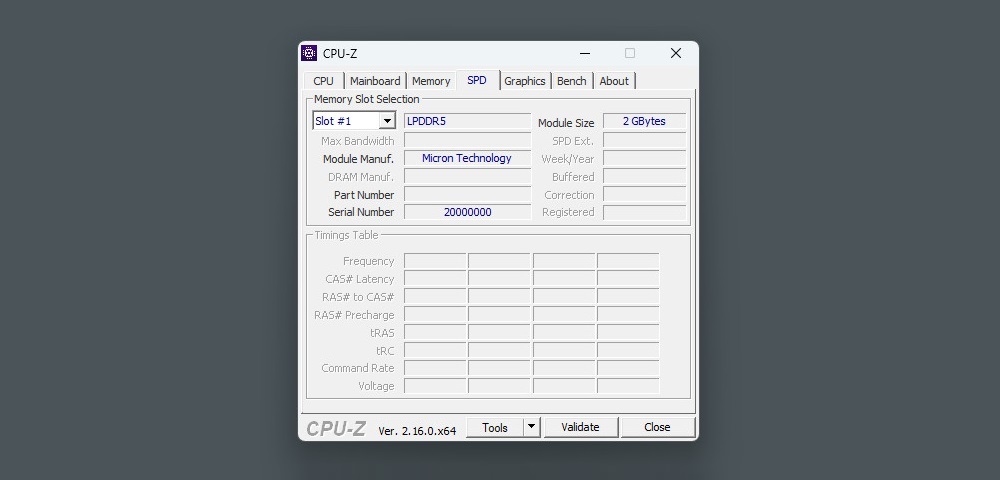Minimize the CPU-Z window

tap(584, 54)
